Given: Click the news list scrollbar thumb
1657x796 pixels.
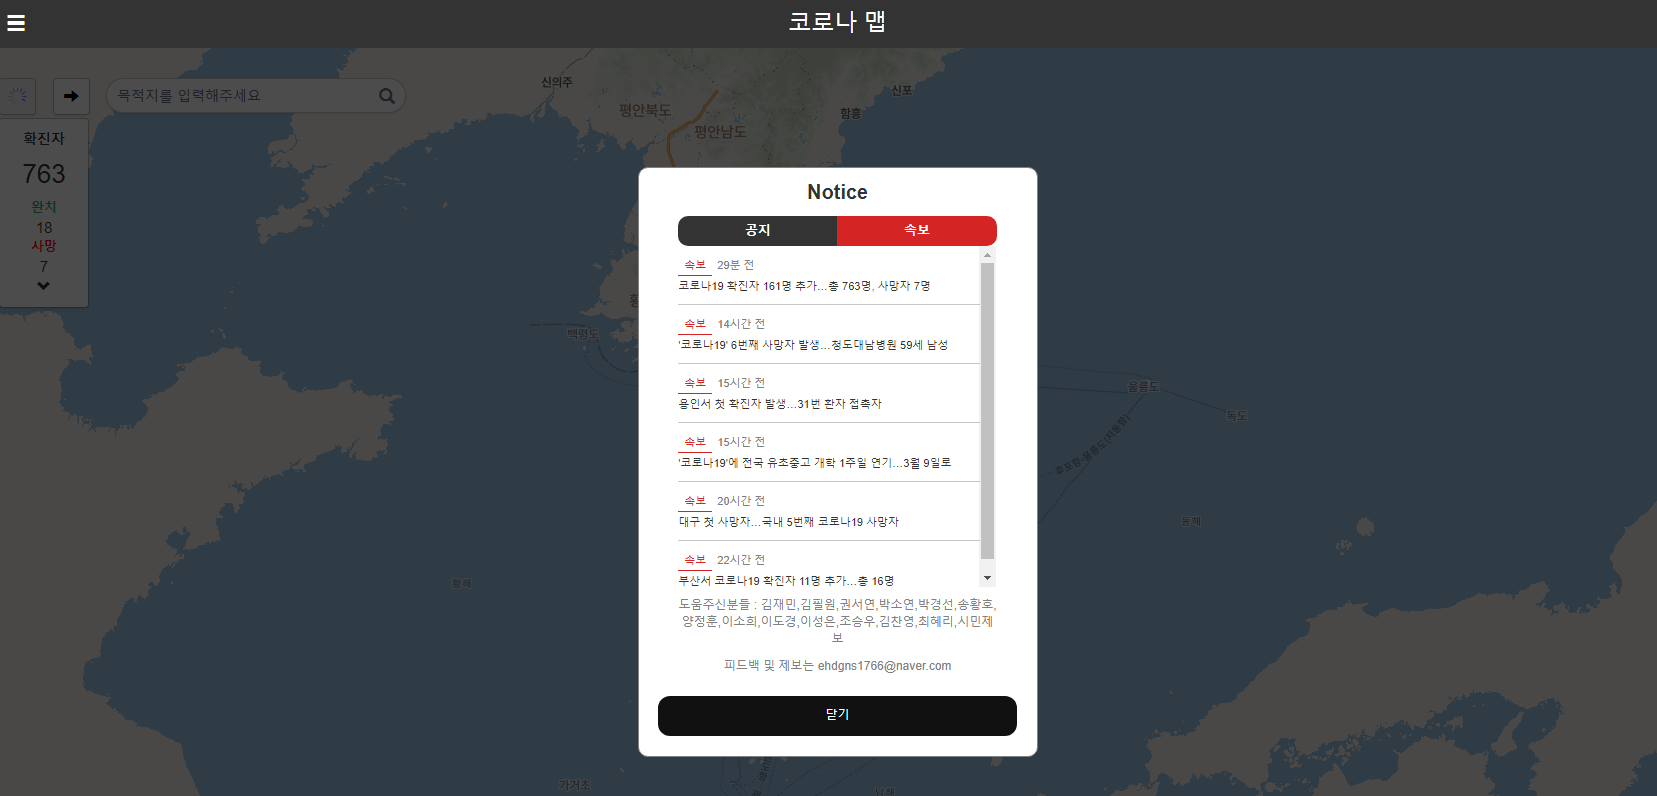Looking at the screenshot, I should 987,411.
